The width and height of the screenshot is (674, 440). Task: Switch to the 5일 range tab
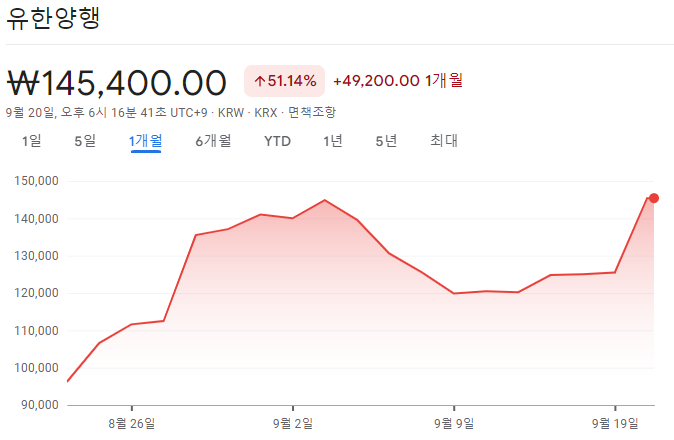tap(85, 141)
